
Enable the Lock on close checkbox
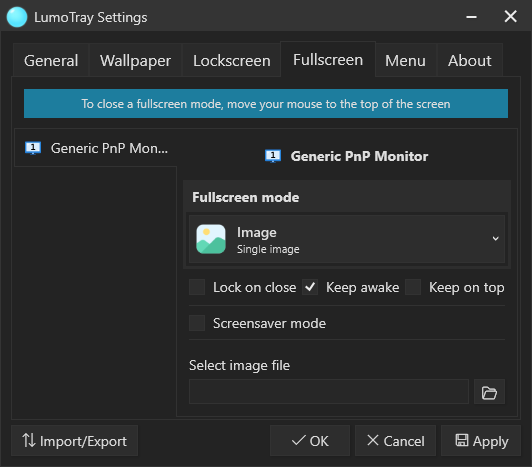tap(197, 287)
